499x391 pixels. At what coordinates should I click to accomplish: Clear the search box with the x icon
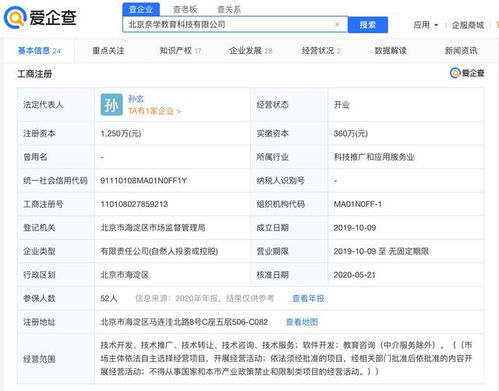337,24
